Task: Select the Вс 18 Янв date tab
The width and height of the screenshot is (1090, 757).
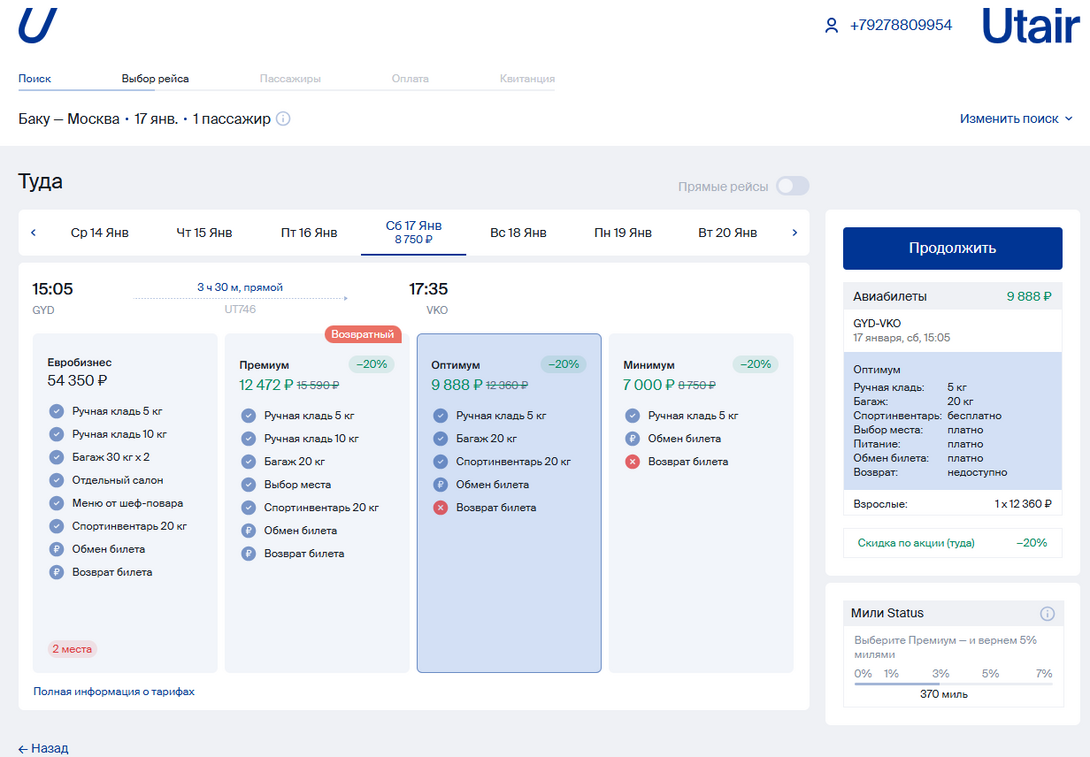Action: point(518,233)
